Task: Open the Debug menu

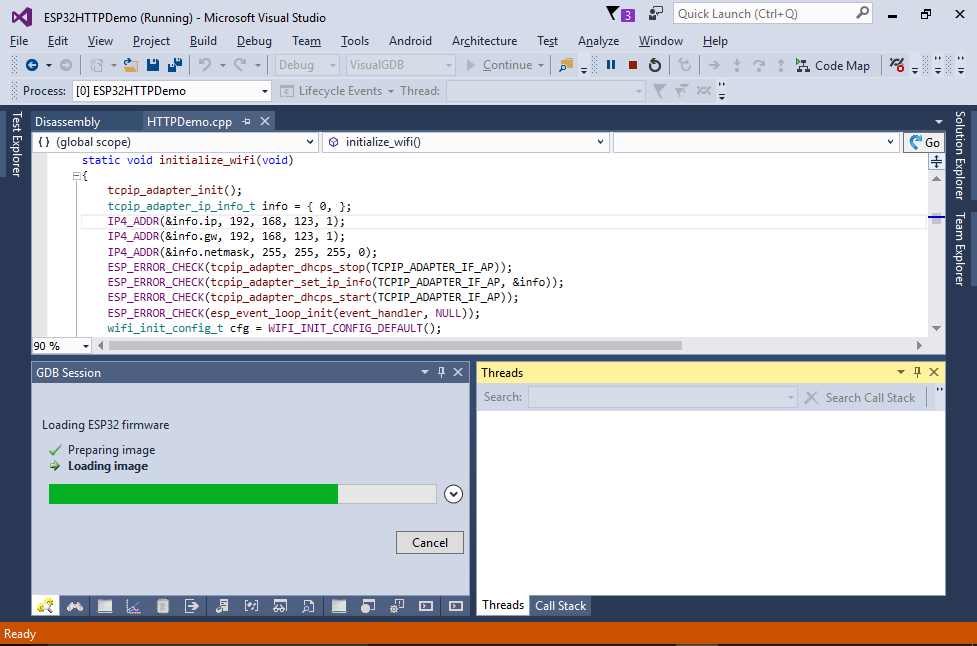Action: (x=254, y=41)
